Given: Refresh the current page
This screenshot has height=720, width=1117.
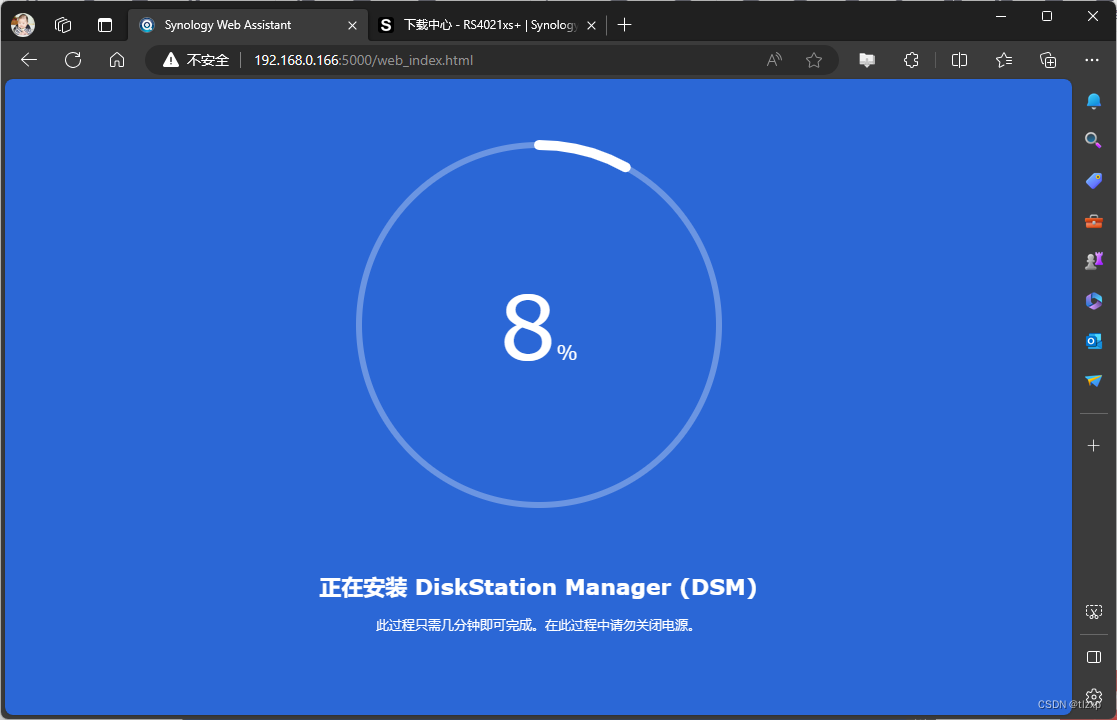Looking at the screenshot, I should (73, 60).
